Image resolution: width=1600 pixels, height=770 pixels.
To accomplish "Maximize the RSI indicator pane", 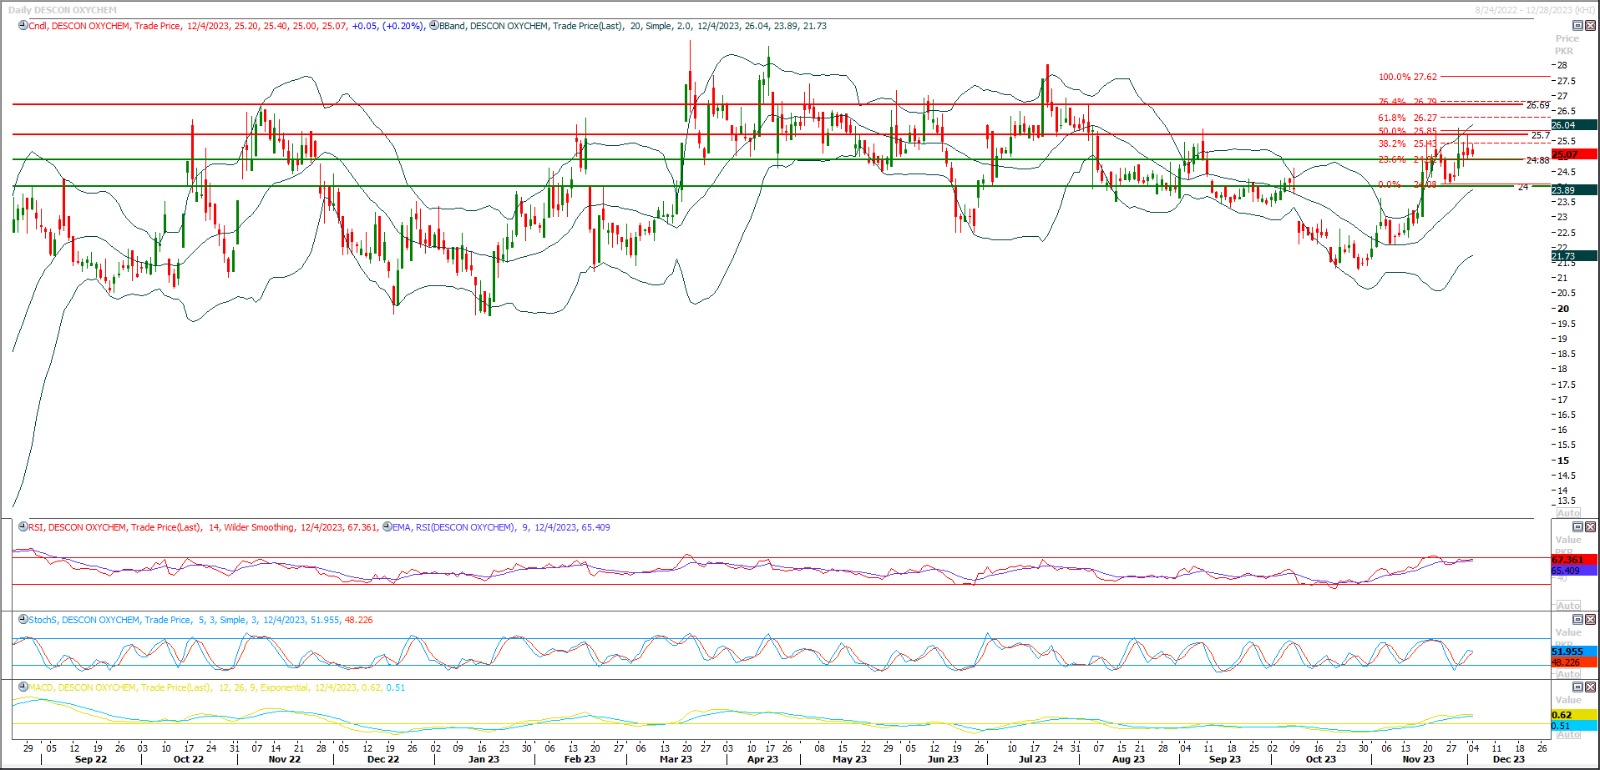I will [x=1578, y=527].
